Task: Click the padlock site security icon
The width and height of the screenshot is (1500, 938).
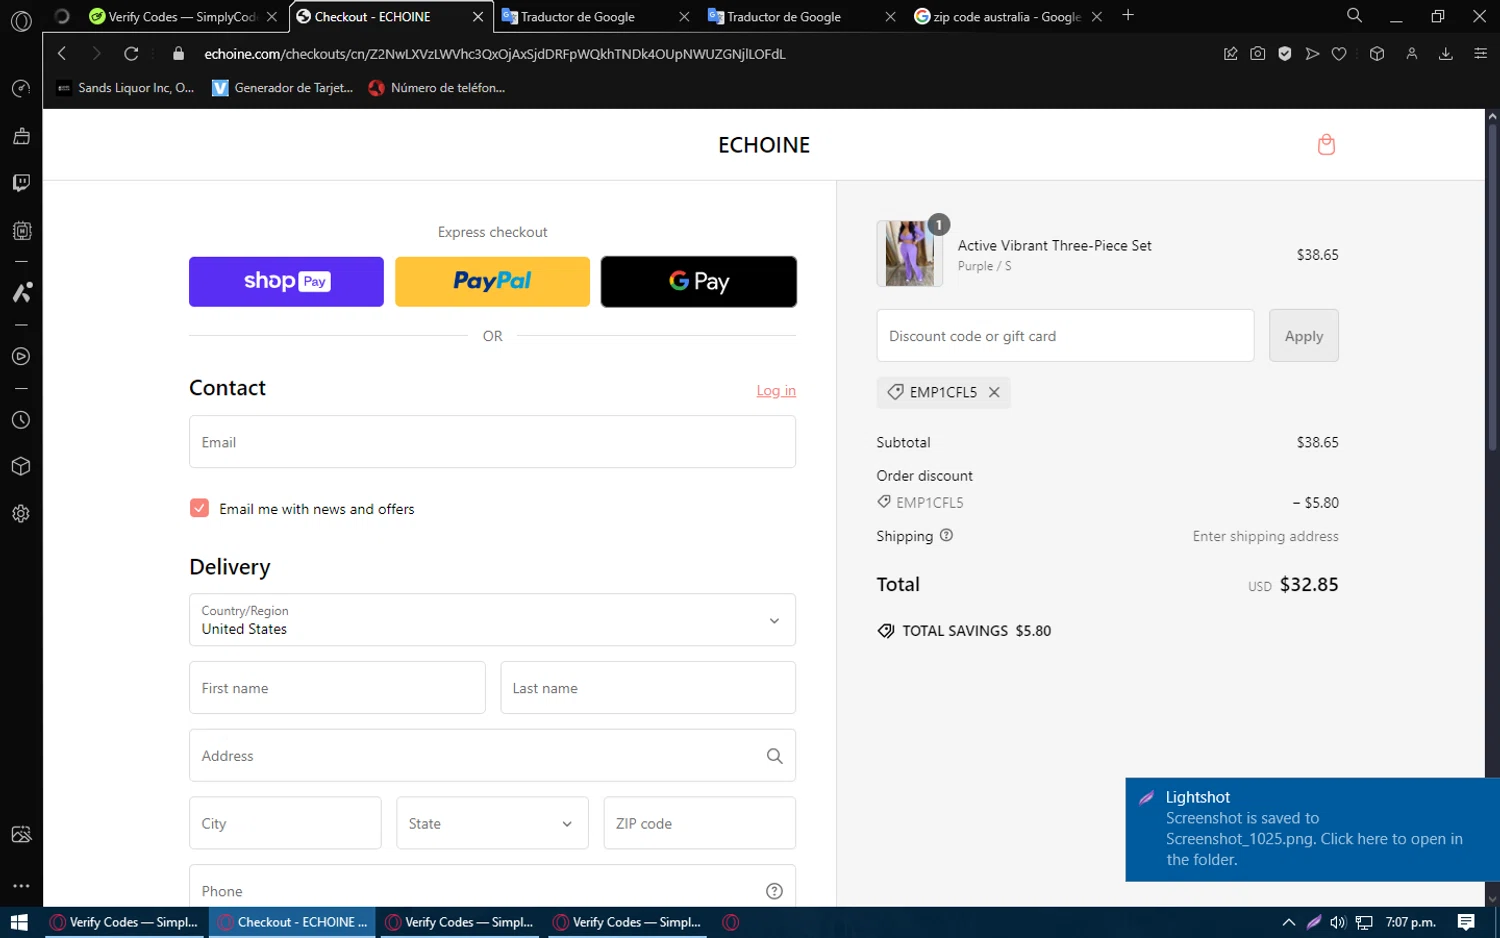Action: pyautogui.click(x=179, y=54)
